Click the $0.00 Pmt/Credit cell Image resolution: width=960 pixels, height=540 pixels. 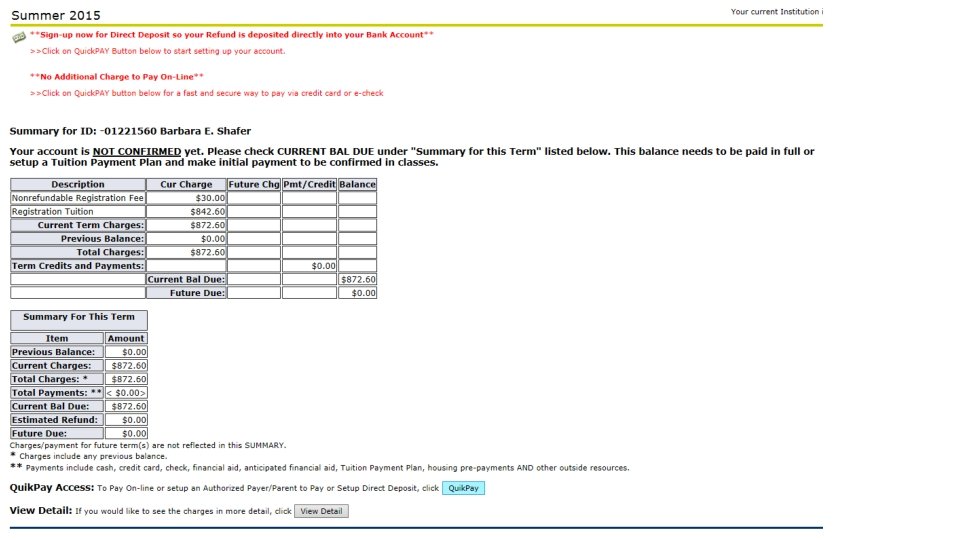click(309, 266)
